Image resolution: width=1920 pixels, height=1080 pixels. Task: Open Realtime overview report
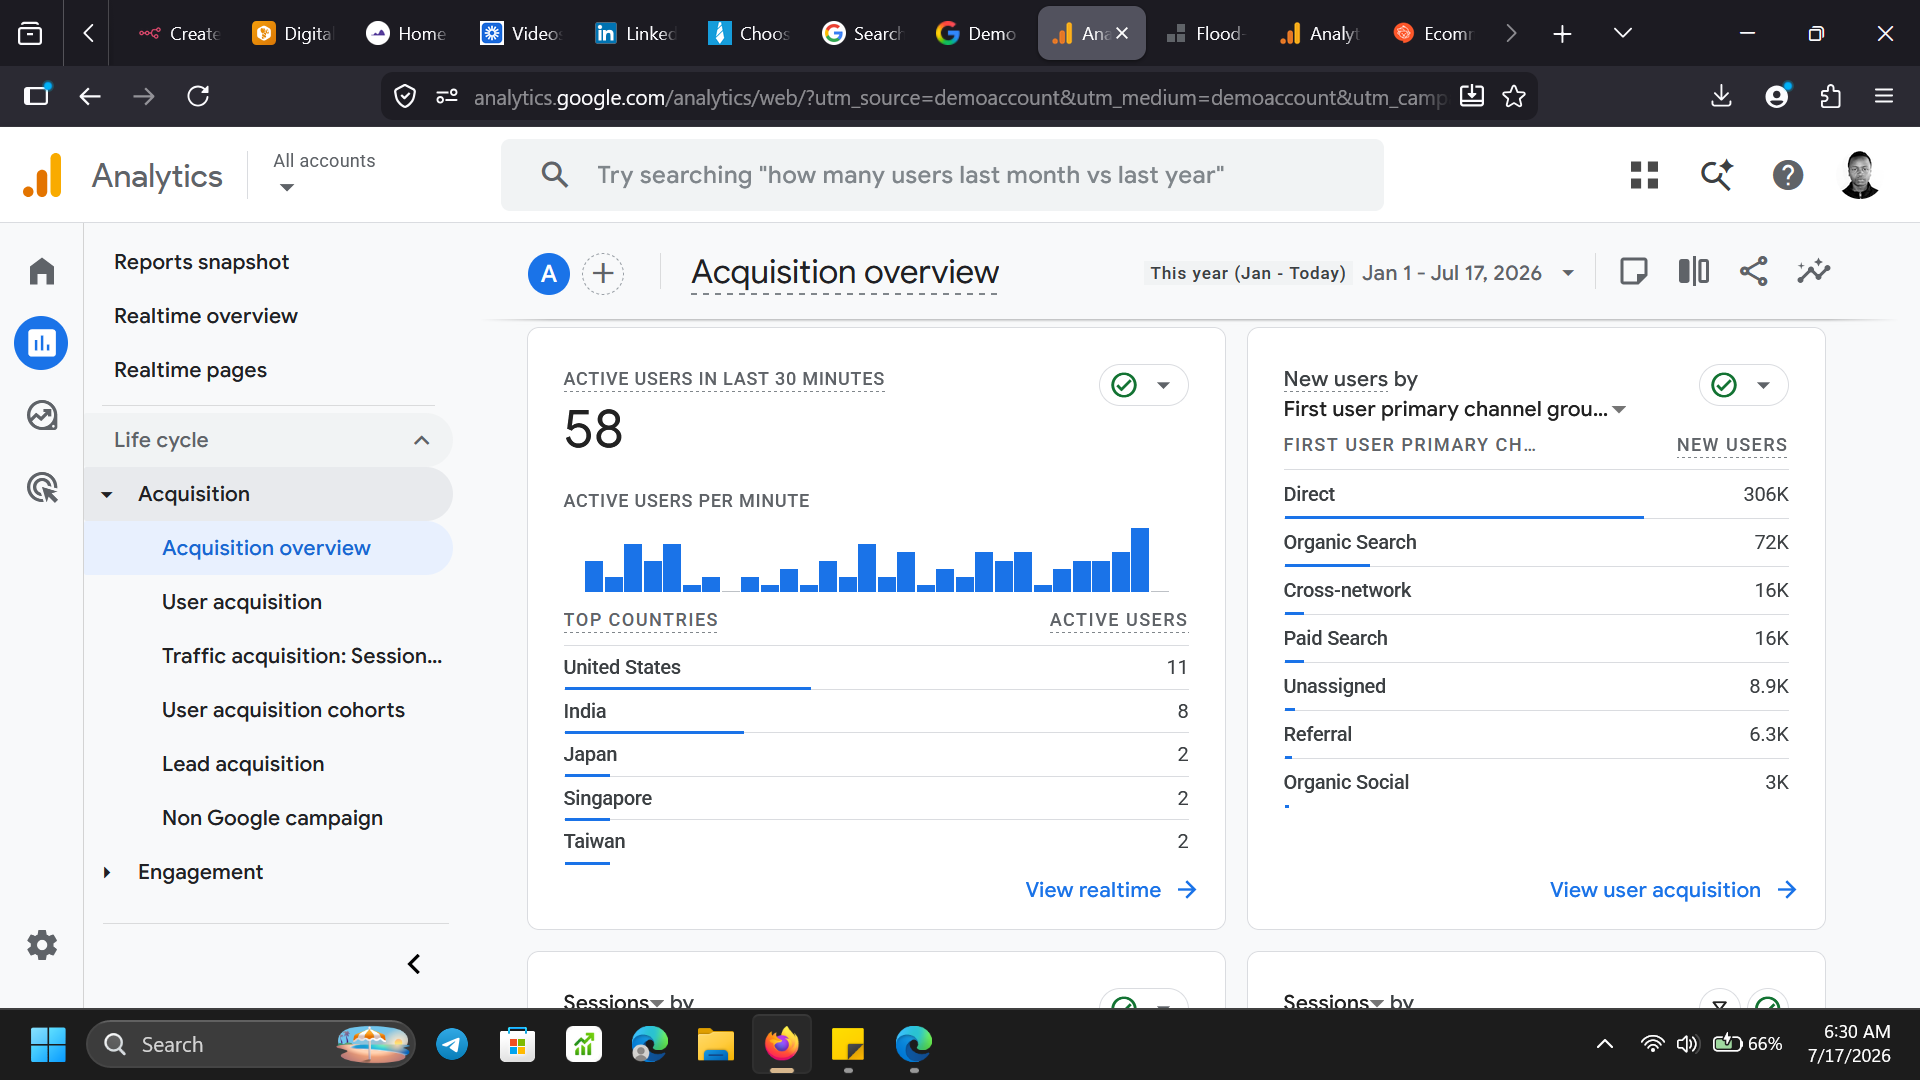pos(205,316)
